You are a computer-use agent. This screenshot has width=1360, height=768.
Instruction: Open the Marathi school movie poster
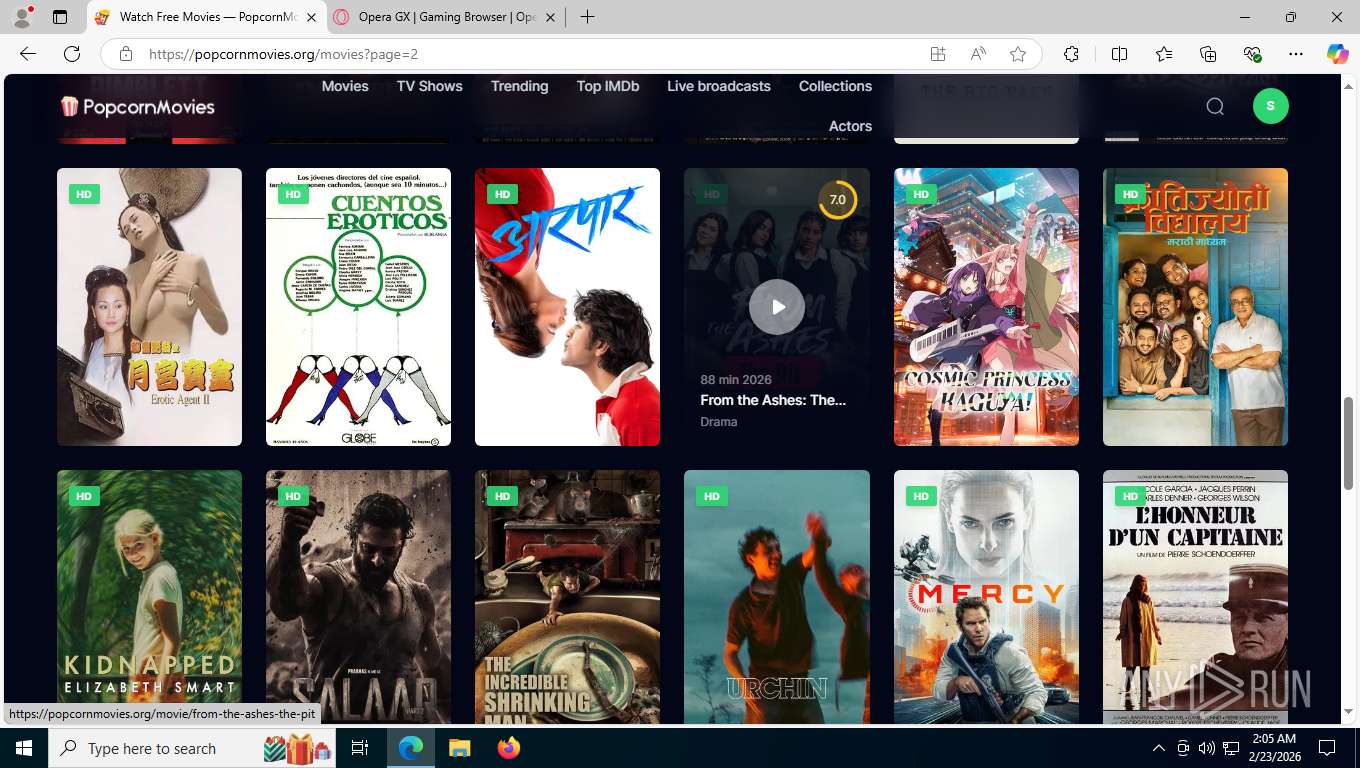click(x=1195, y=307)
